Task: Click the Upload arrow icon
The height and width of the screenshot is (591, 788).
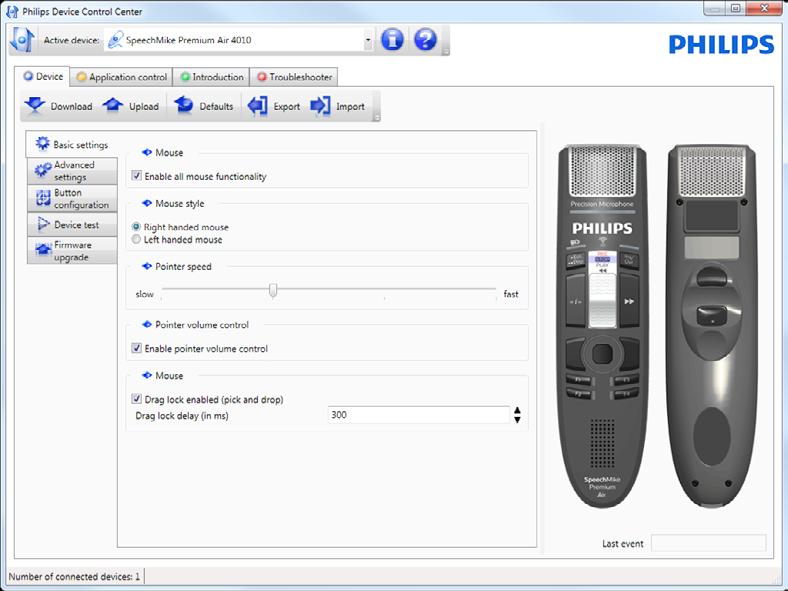Action: 113,105
